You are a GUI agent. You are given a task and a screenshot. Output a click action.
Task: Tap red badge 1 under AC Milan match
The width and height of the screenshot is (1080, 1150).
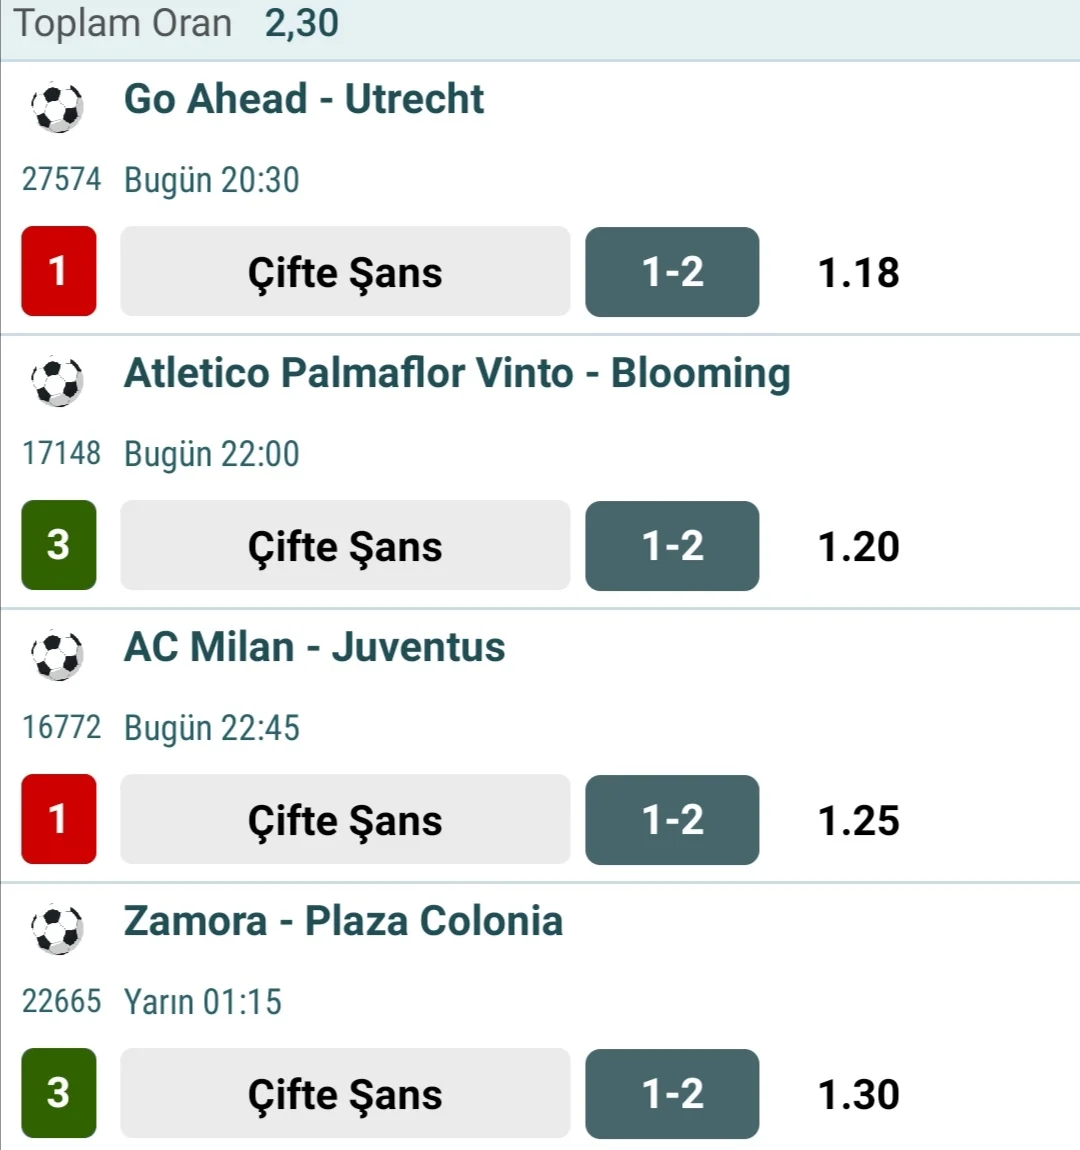[x=59, y=819]
